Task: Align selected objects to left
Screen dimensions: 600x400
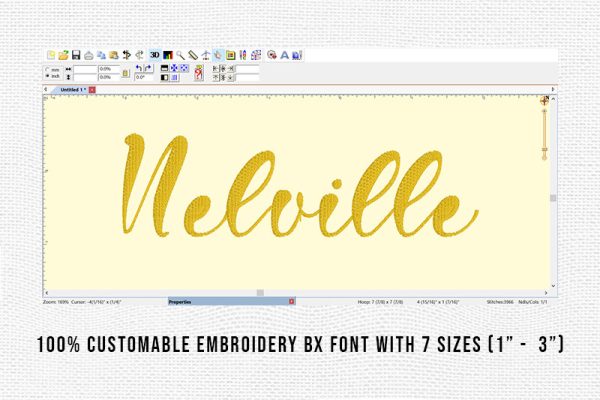Action: (x=215, y=69)
